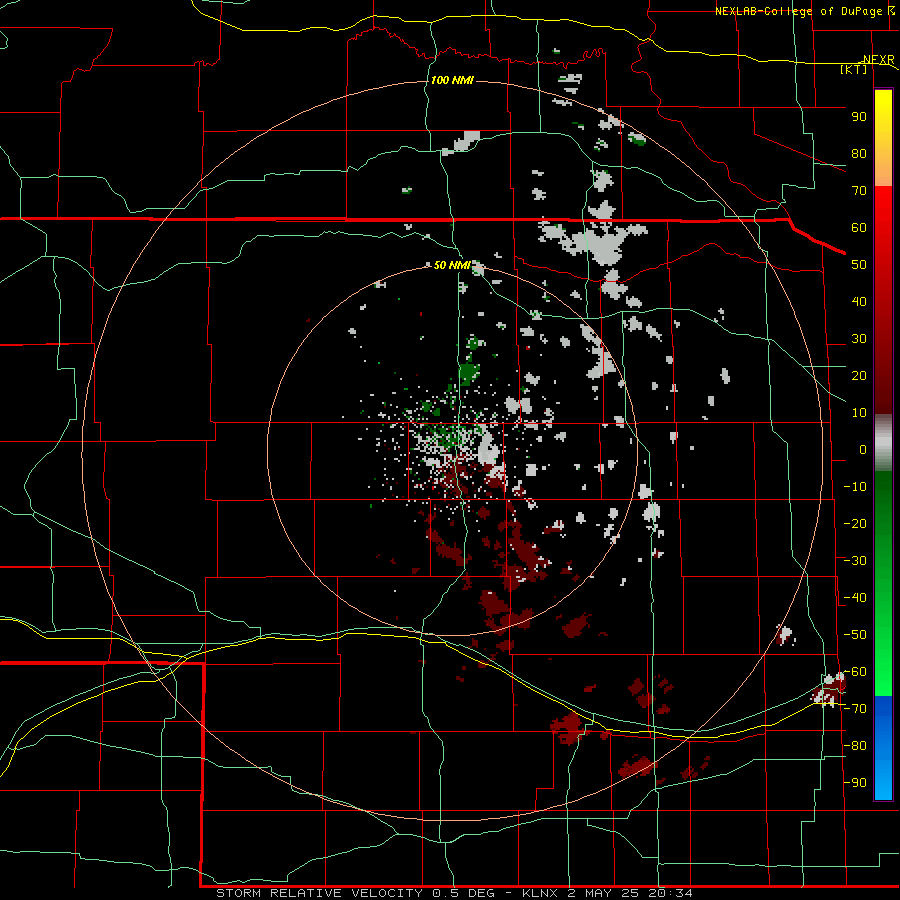The height and width of the screenshot is (900, 900).
Task: Click the -20 knot scale label
Action: (x=855, y=523)
